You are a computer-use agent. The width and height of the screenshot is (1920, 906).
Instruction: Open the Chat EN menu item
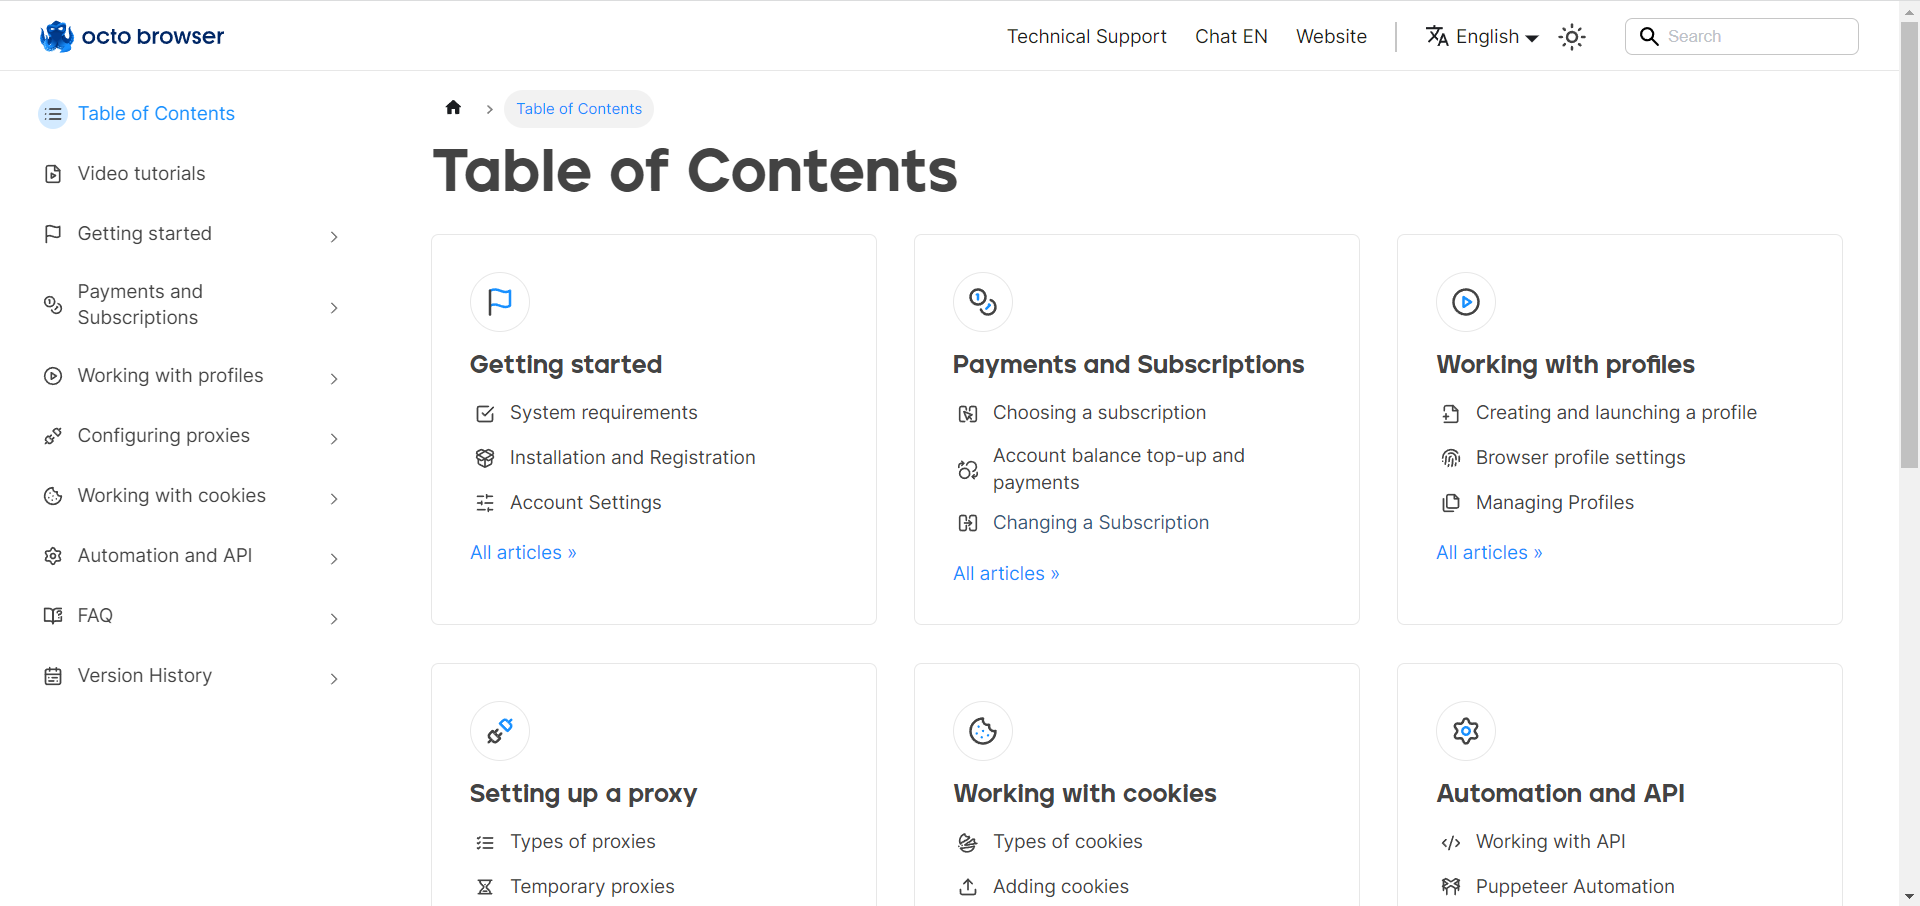point(1231,37)
